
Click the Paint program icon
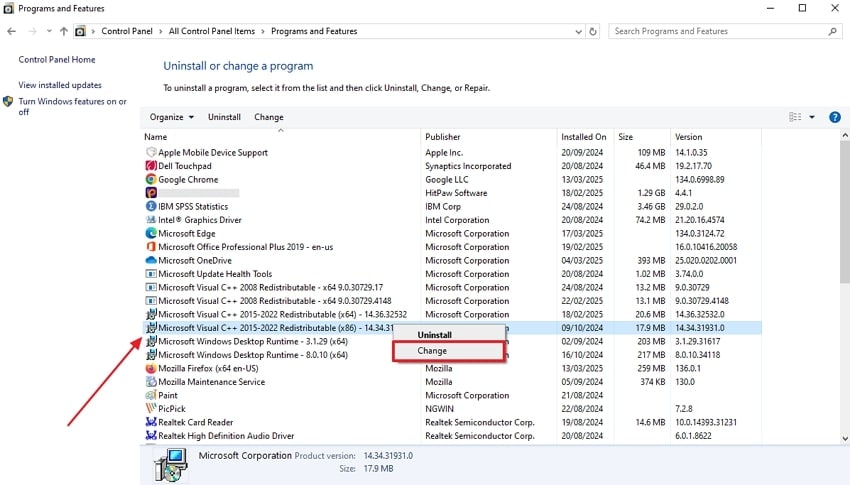(x=151, y=396)
